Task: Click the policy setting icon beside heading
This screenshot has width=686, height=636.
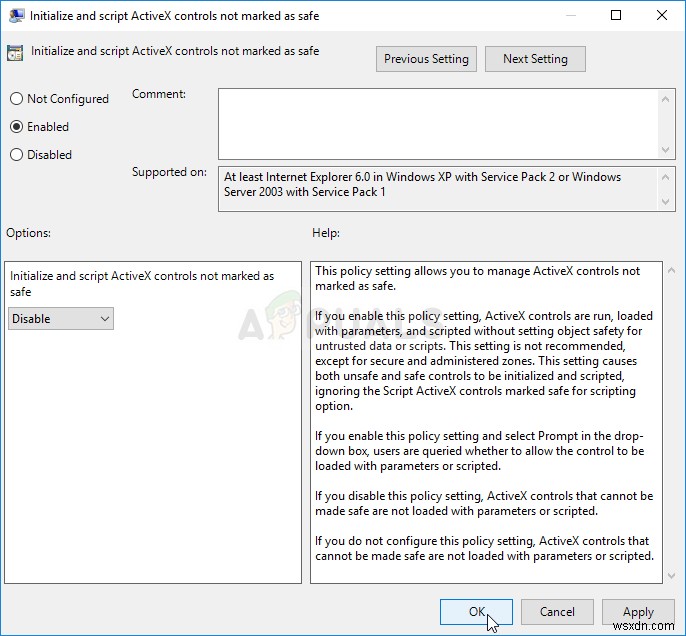Action: click(15, 53)
